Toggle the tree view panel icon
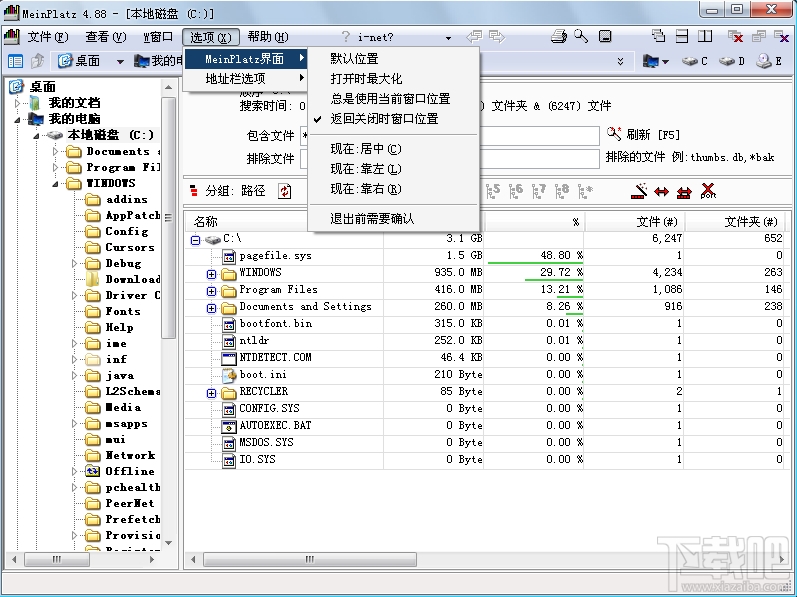The image size is (797, 597). click(15, 61)
